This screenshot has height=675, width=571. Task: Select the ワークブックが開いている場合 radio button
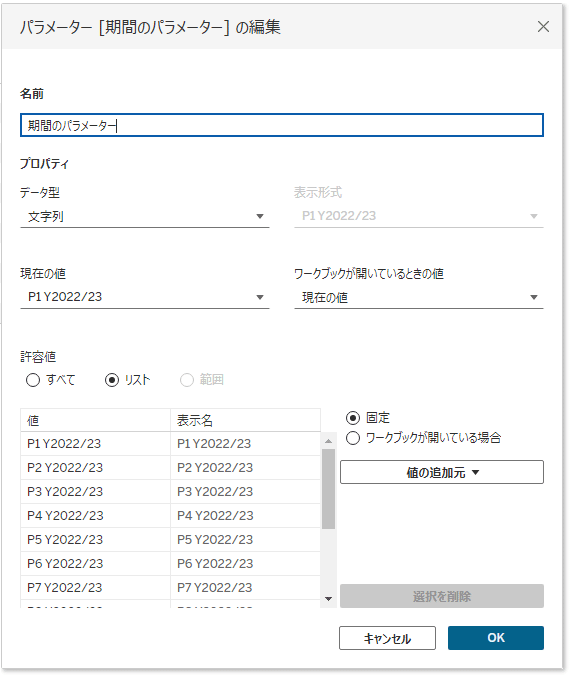(353, 438)
